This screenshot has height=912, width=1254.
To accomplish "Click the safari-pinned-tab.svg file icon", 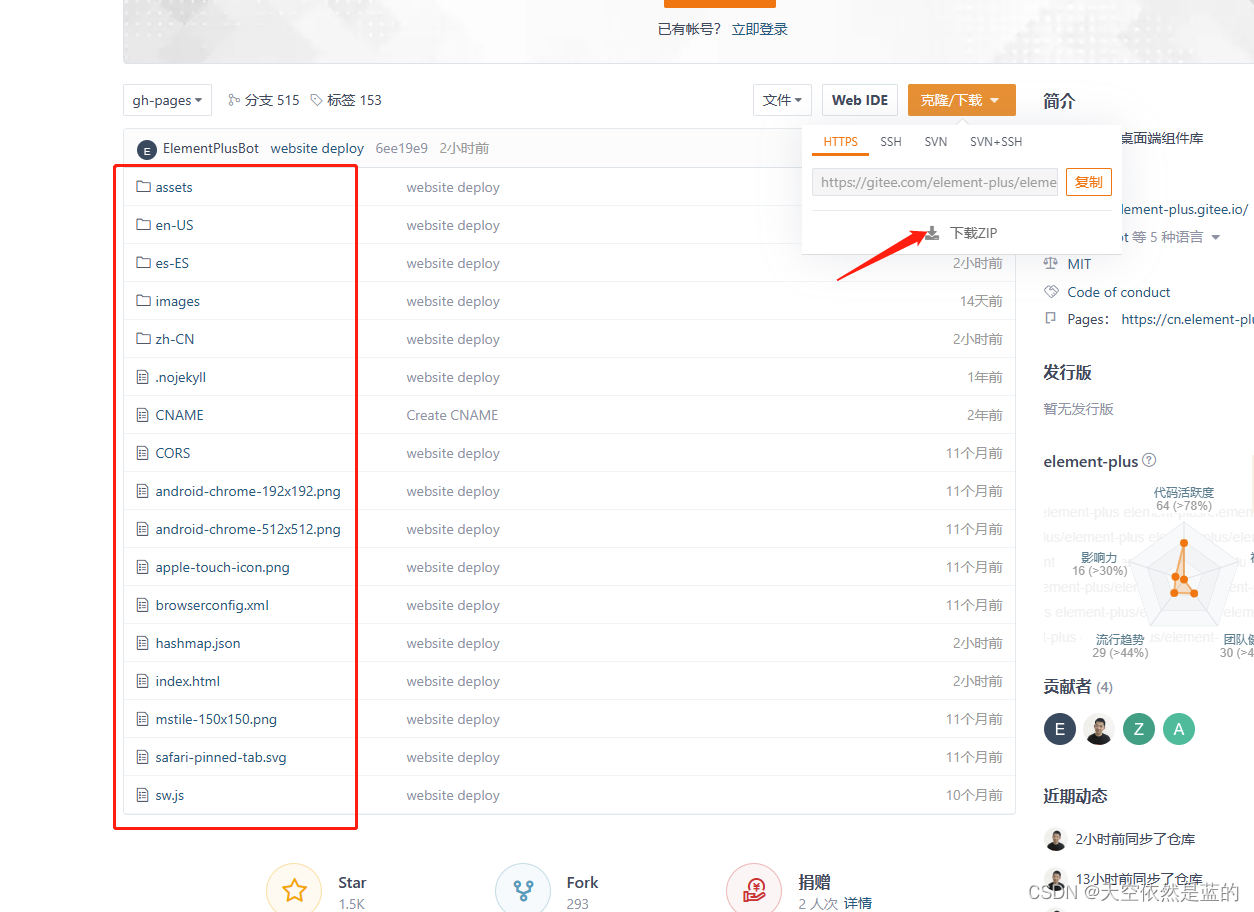I will (x=143, y=757).
